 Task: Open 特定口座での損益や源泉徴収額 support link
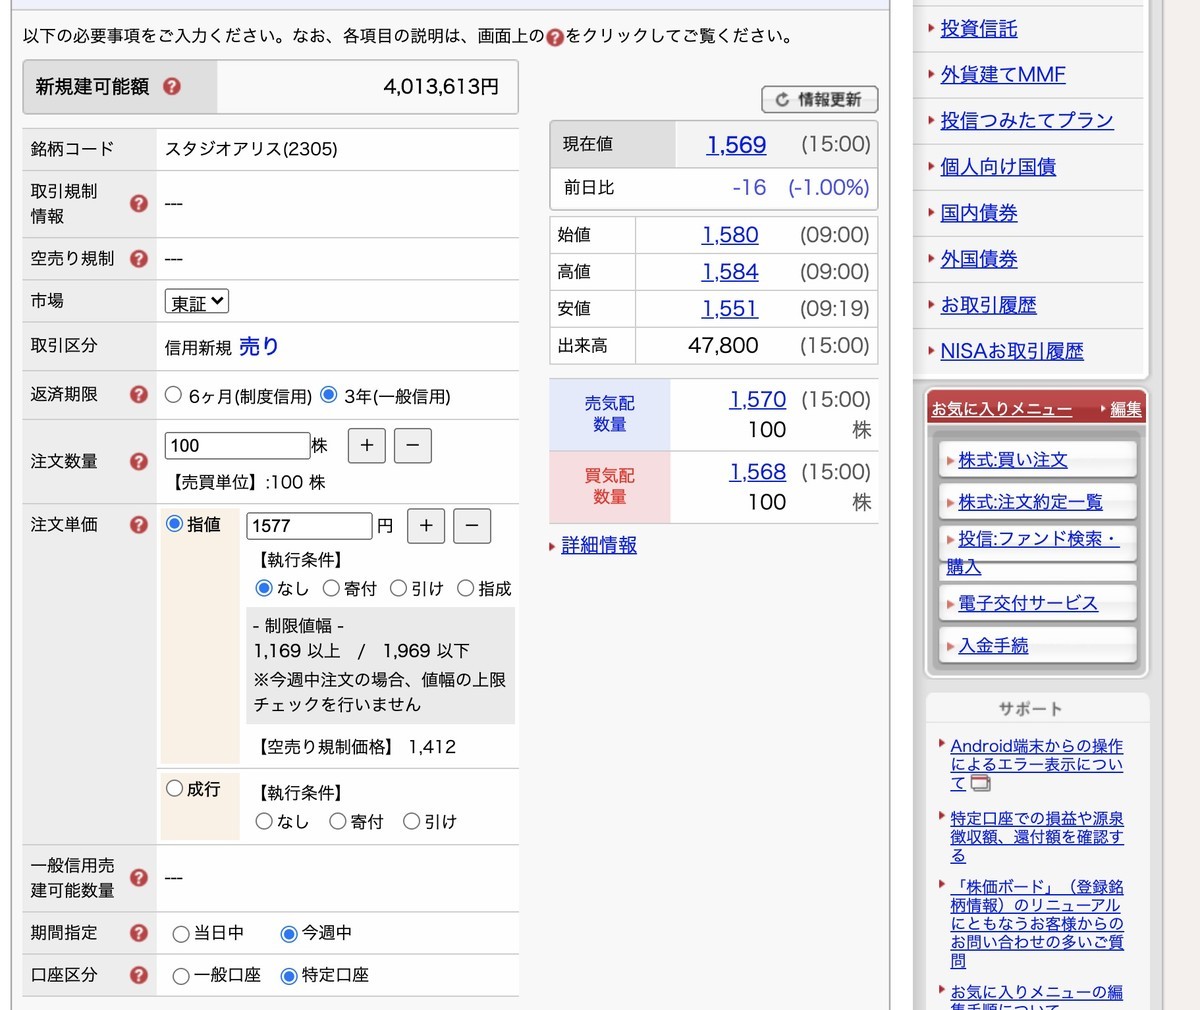pos(1036,837)
